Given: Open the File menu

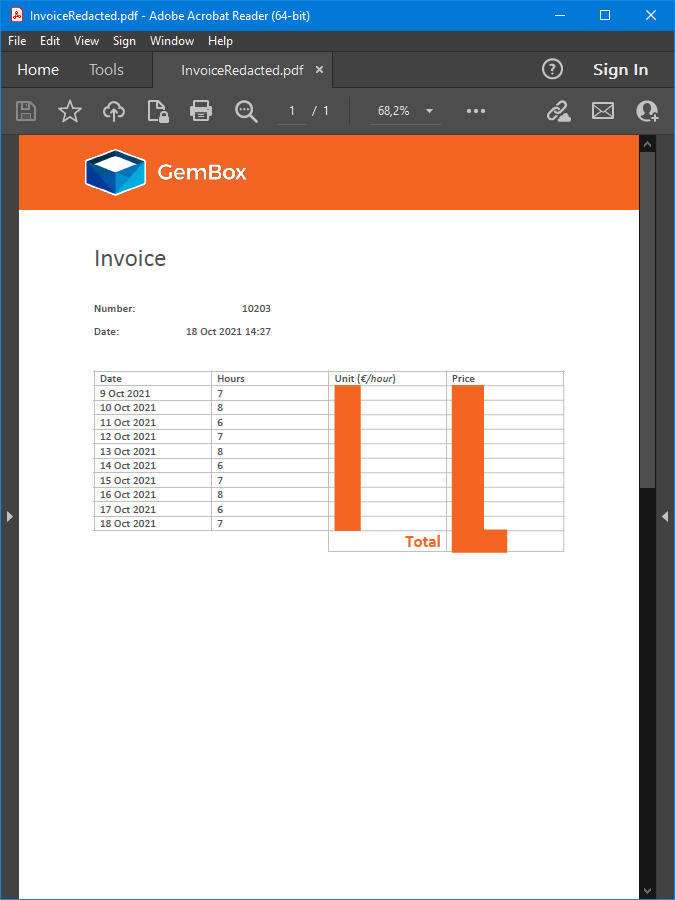Looking at the screenshot, I should click(17, 41).
